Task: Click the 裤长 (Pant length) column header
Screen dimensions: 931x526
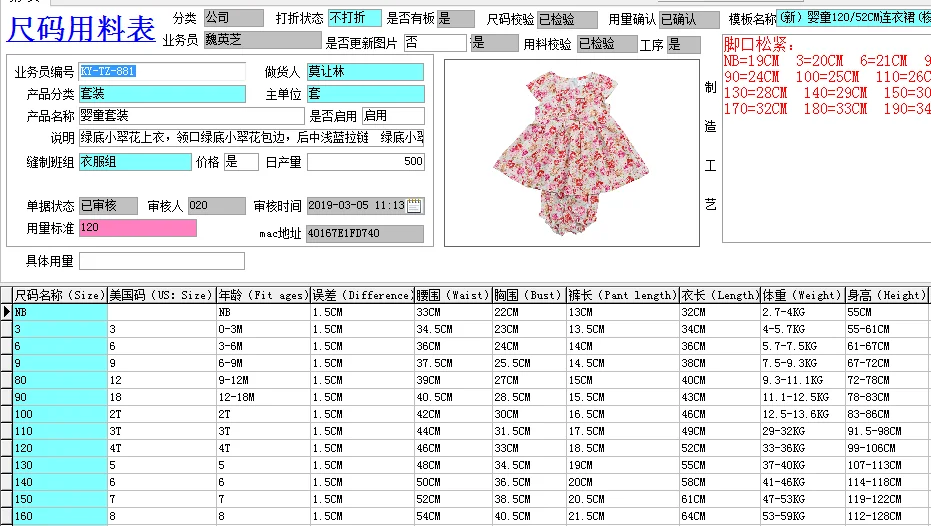Action: coord(623,295)
